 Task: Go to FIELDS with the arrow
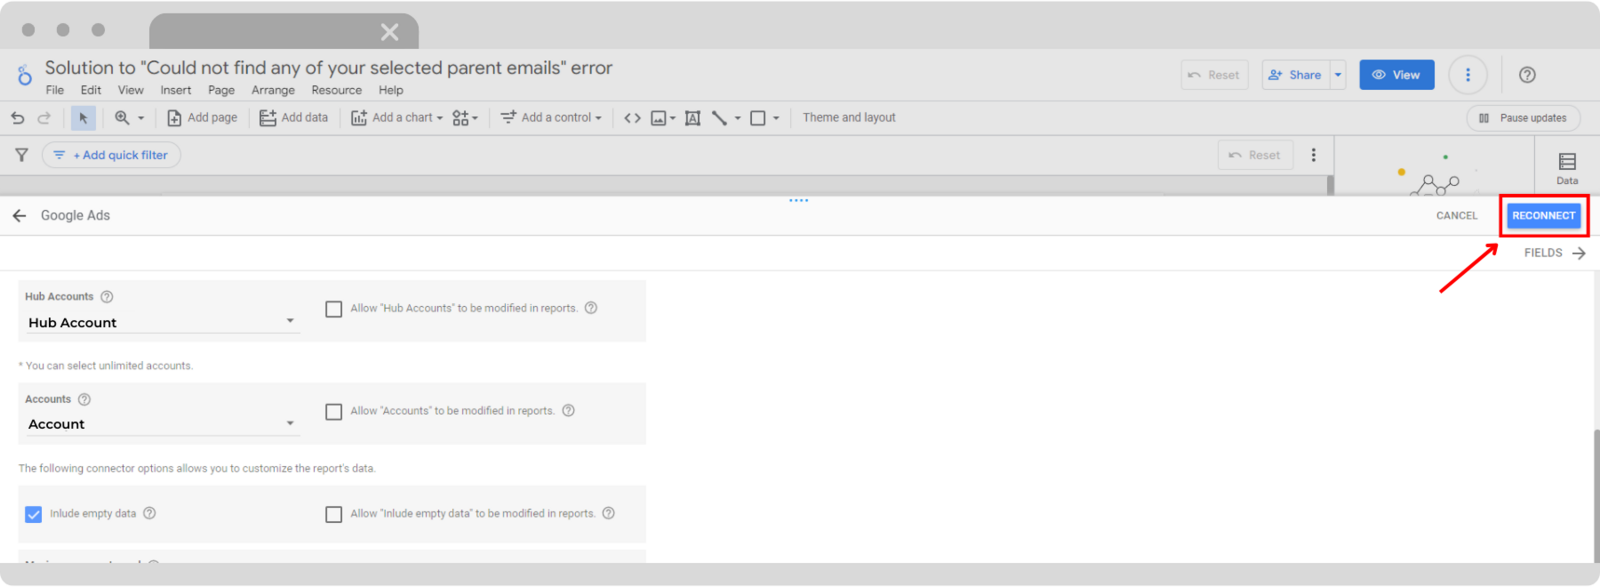(x=1554, y=253)
